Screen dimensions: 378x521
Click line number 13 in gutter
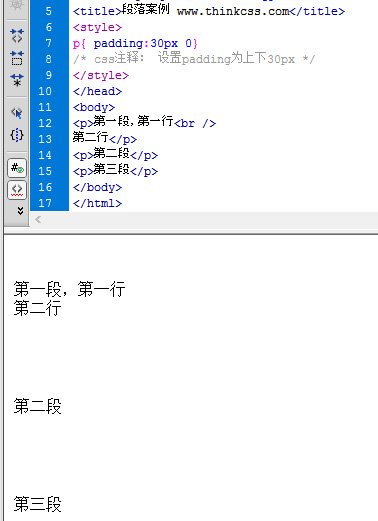coord(45,139)
